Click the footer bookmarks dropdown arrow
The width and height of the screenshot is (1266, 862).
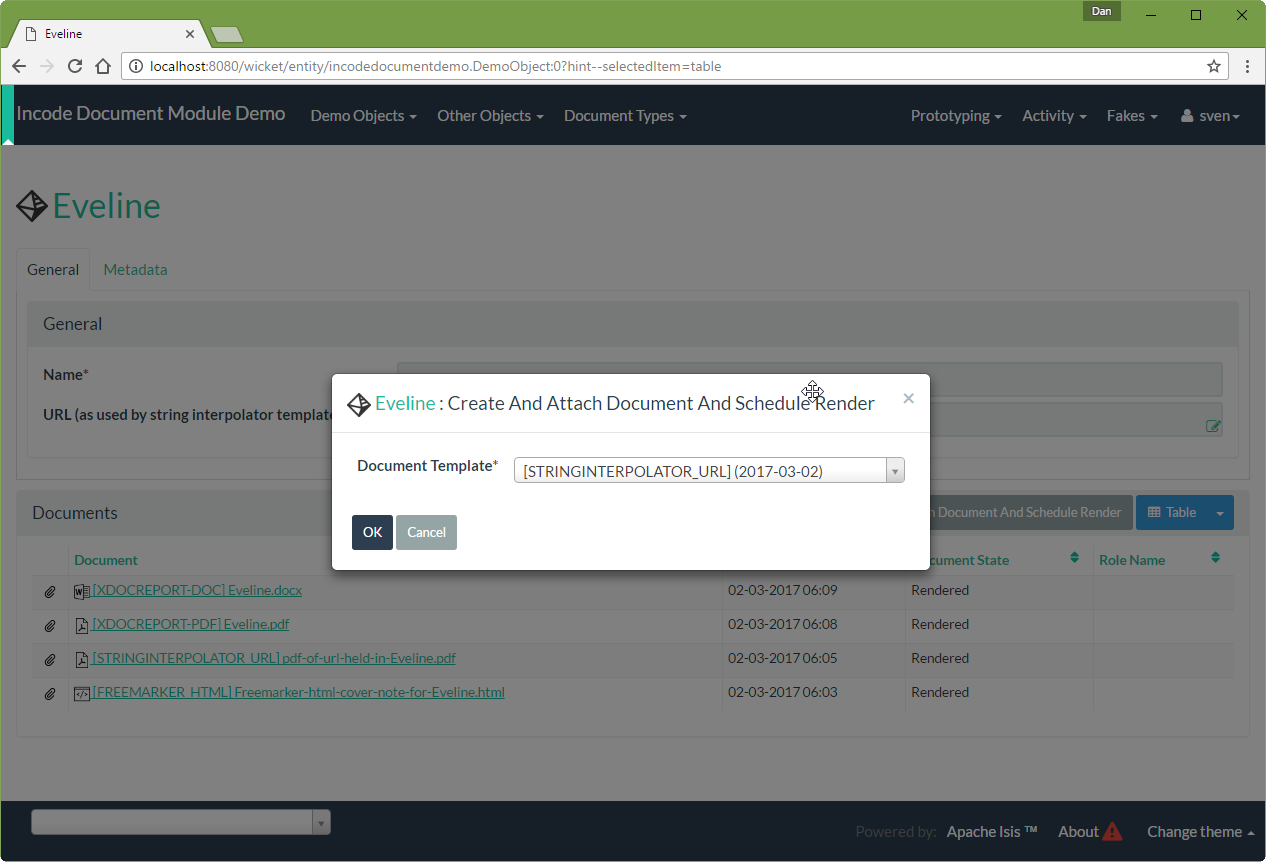[321, 823]
